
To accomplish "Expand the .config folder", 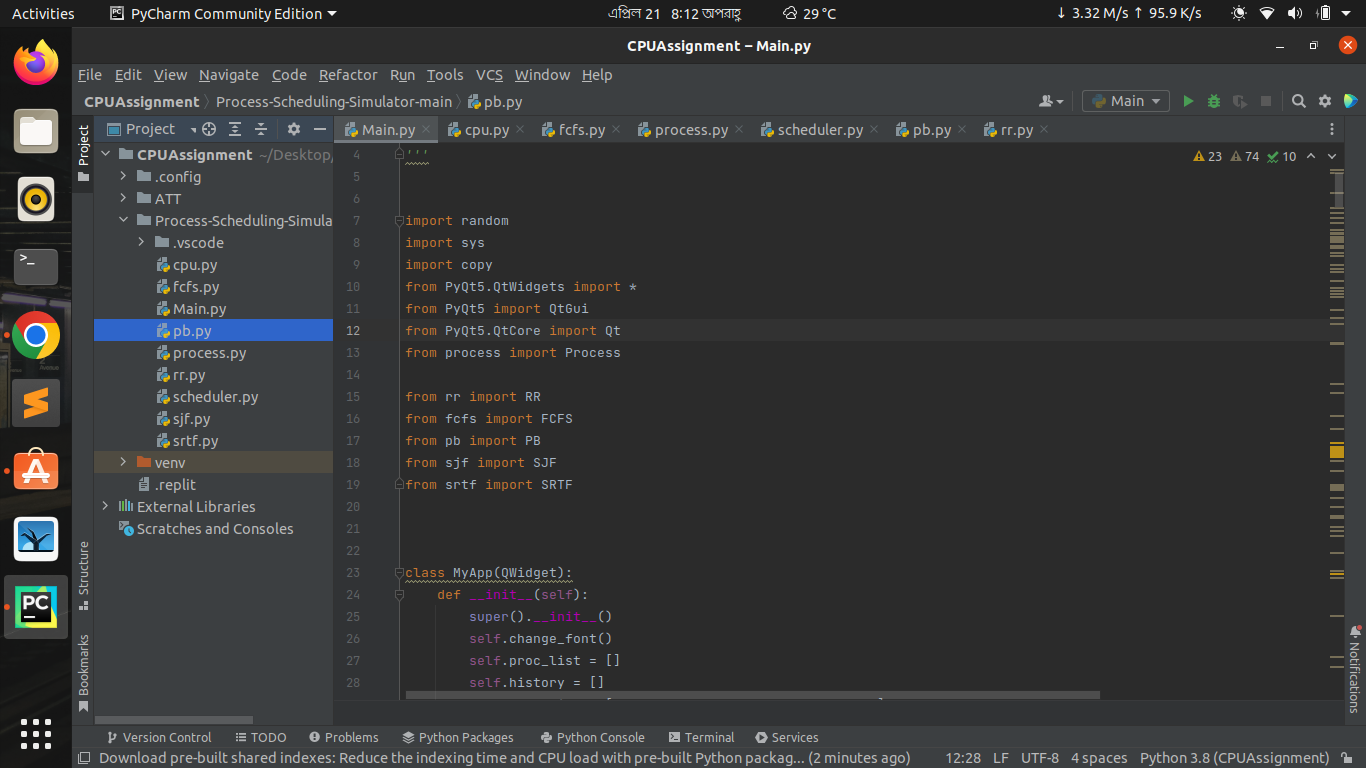I will (x=123, y=176).
